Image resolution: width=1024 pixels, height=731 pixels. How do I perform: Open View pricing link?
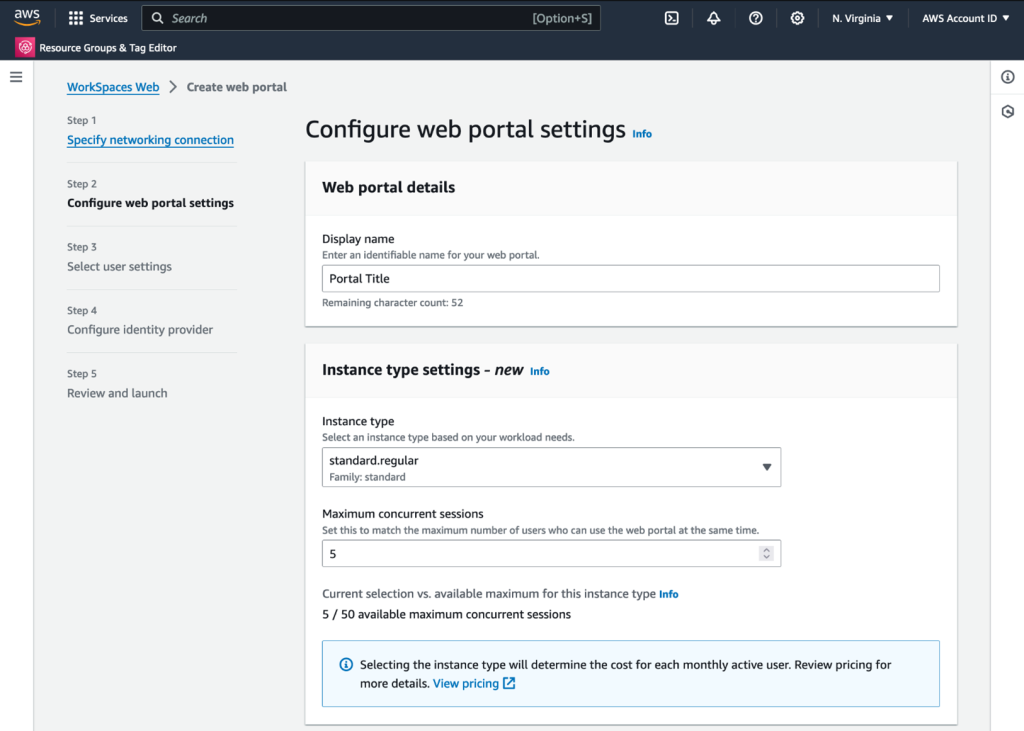466,683
